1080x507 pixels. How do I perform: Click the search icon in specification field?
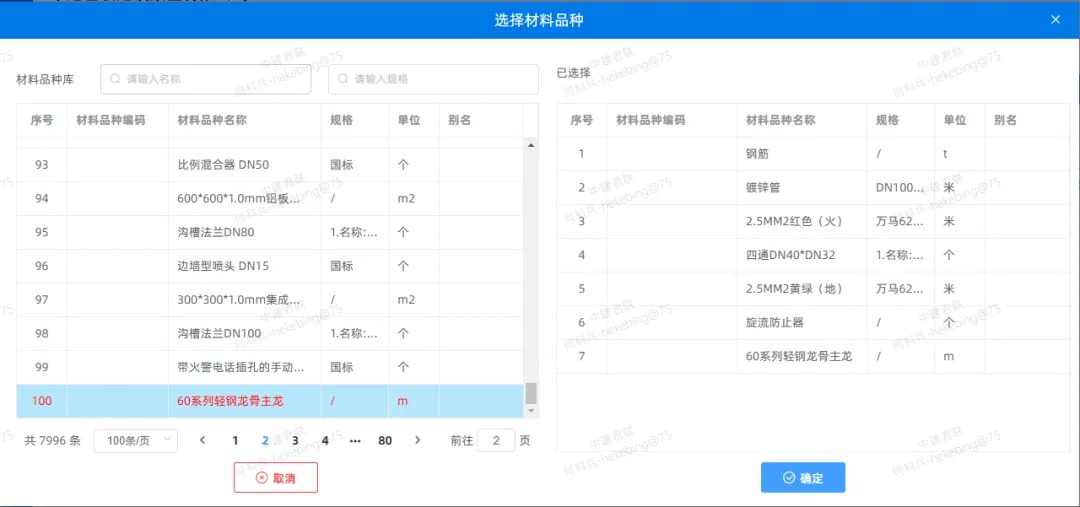coord(344,79)
